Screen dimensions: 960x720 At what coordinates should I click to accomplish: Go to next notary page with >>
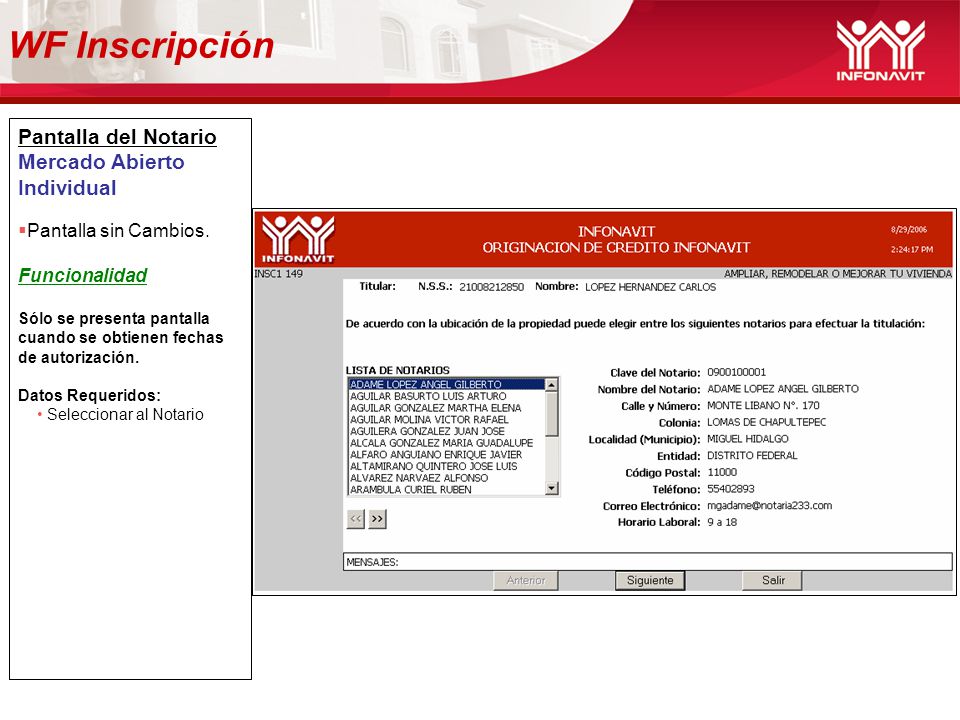pyautogui.click(x=377, y=519)
